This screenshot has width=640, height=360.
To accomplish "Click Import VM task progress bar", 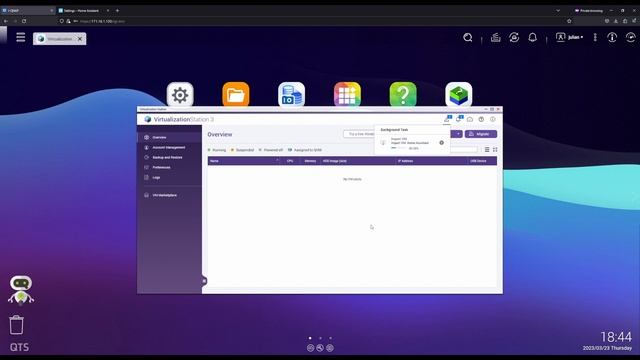I will [x=398, y=148].
